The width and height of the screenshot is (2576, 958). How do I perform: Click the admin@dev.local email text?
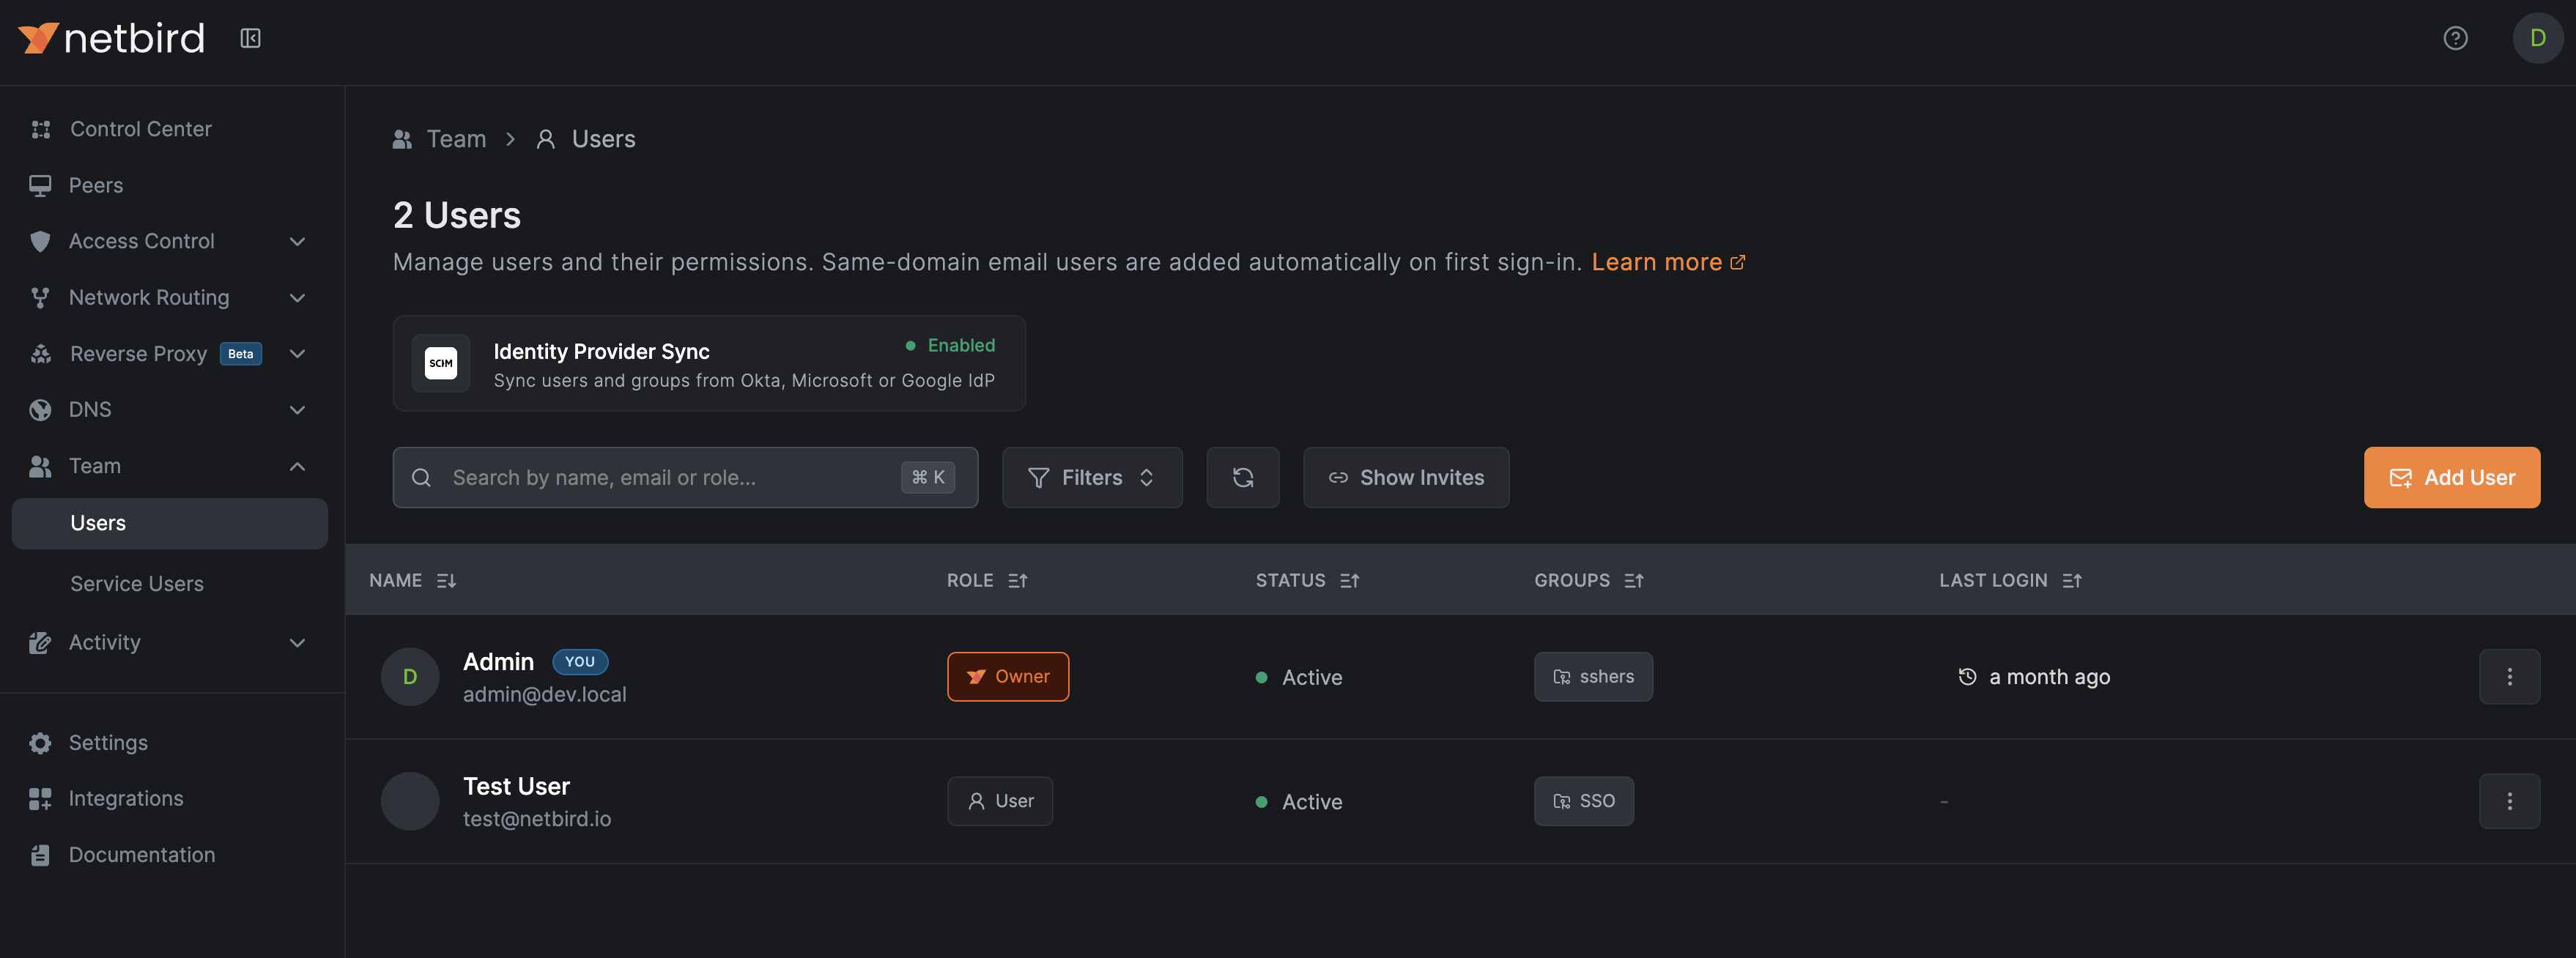pyautogui.click(x=544, y=695)
